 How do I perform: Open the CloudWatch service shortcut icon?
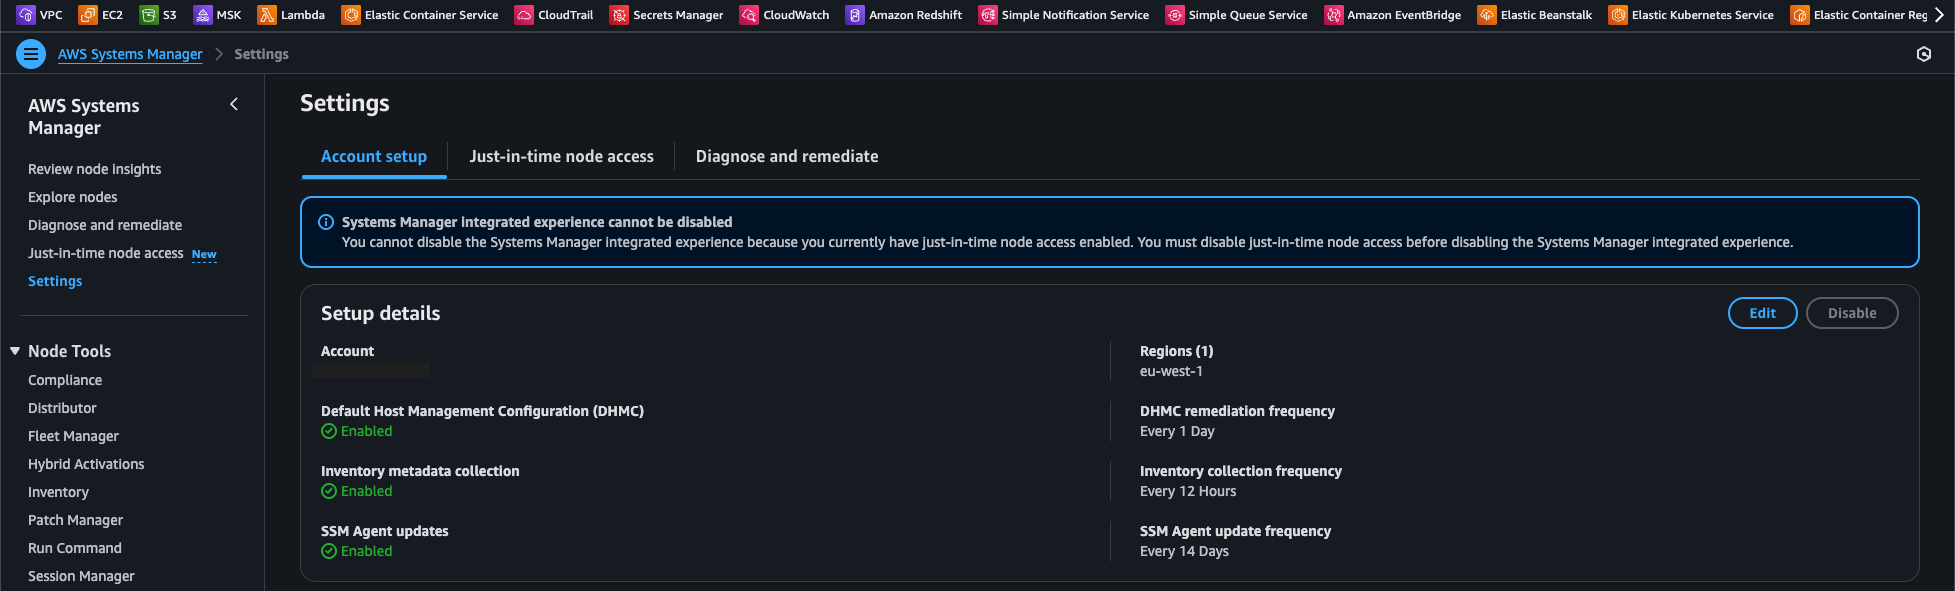pos(749,15)
